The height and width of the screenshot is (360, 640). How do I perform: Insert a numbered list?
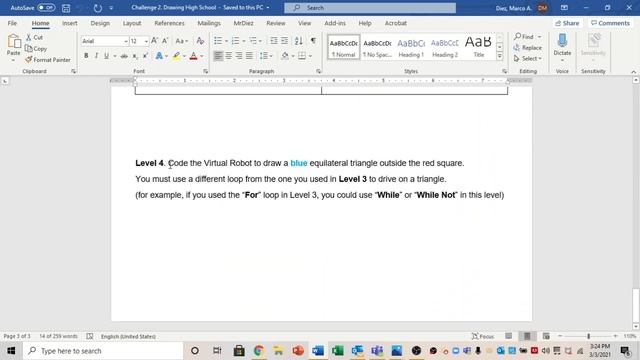pyautogui.click(x=236, y=41)
